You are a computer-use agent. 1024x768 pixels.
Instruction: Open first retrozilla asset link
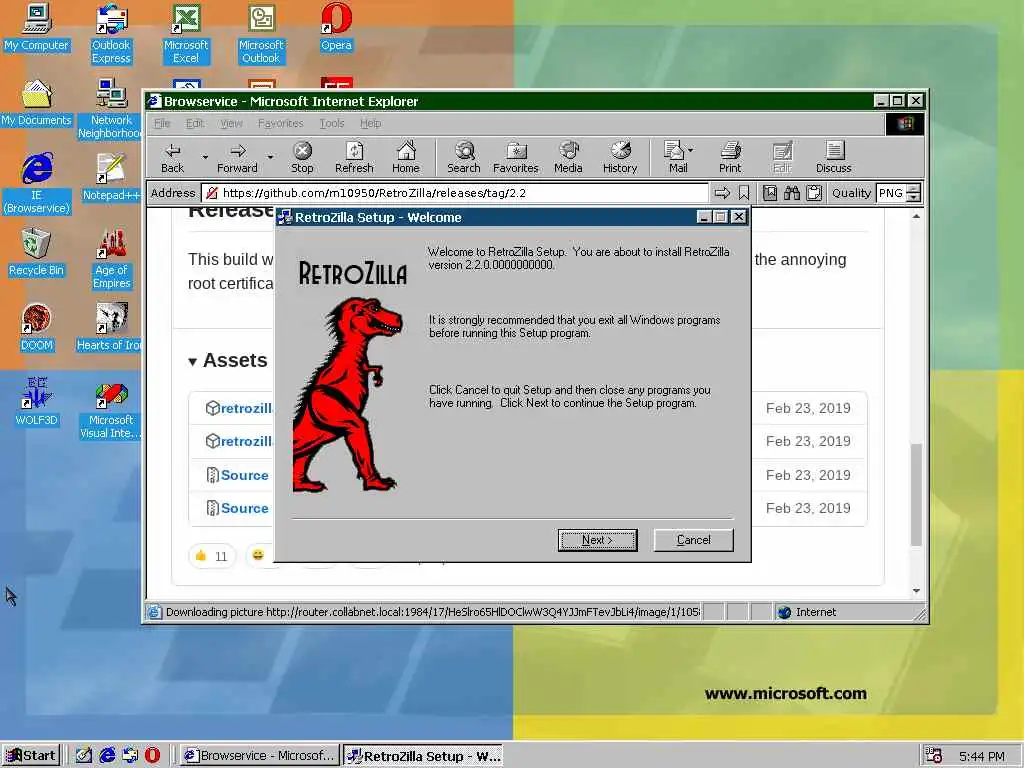[x=246, y=408]
